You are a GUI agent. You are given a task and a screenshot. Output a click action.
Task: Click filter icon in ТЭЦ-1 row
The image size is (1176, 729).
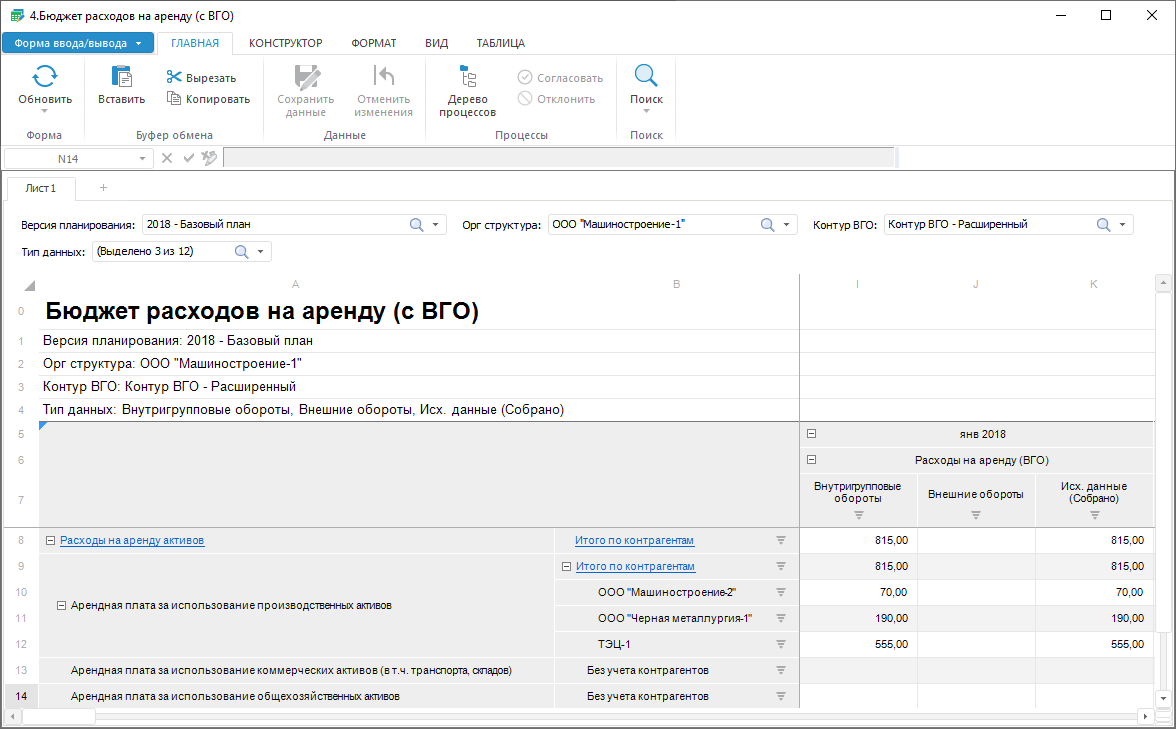pyautogui.click(x=781, y=645)
